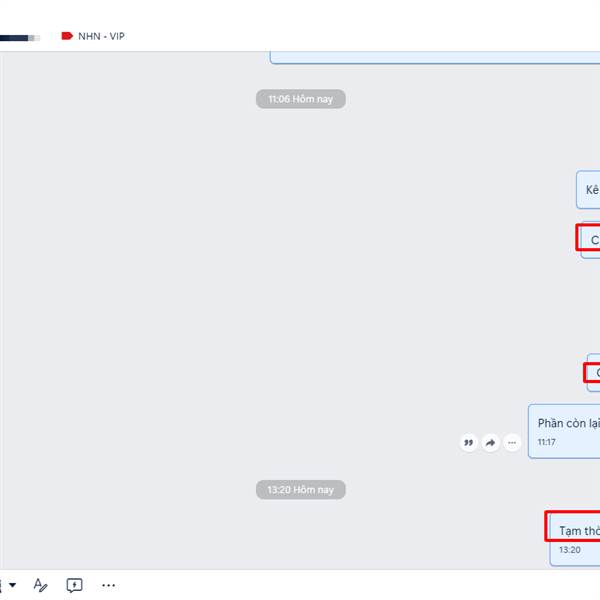Select the message starting "Tạm thờ"
This screenshot has width=600, height=600.
(575, 540)
